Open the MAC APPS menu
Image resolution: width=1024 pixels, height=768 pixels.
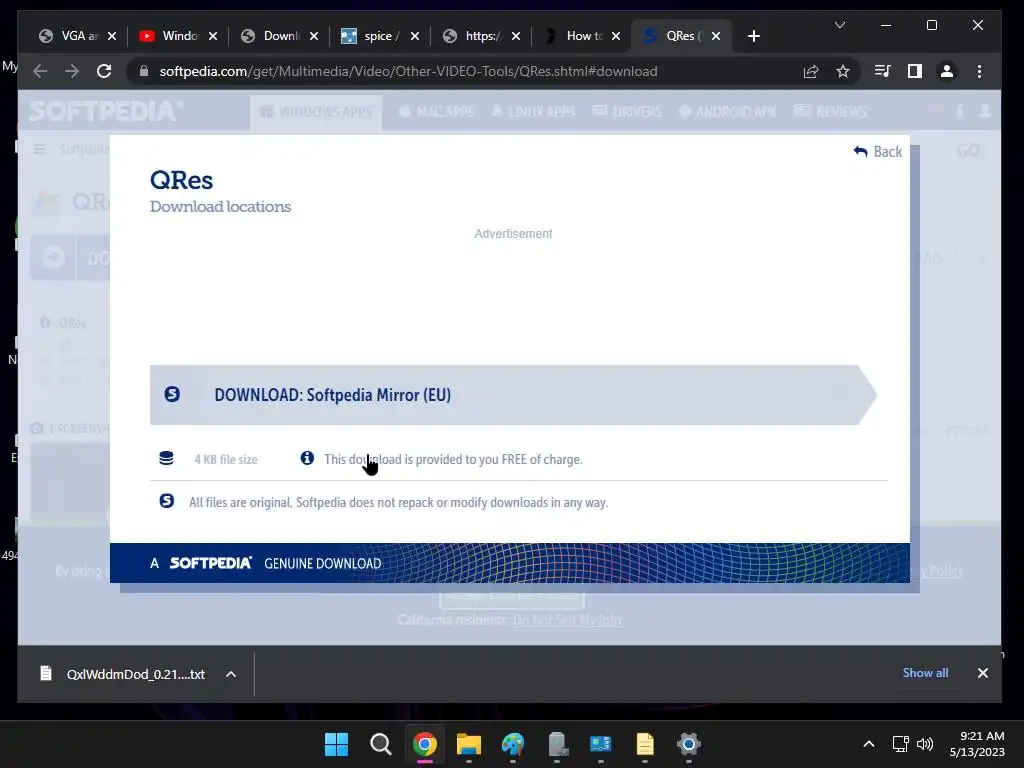tap(436, 112)
